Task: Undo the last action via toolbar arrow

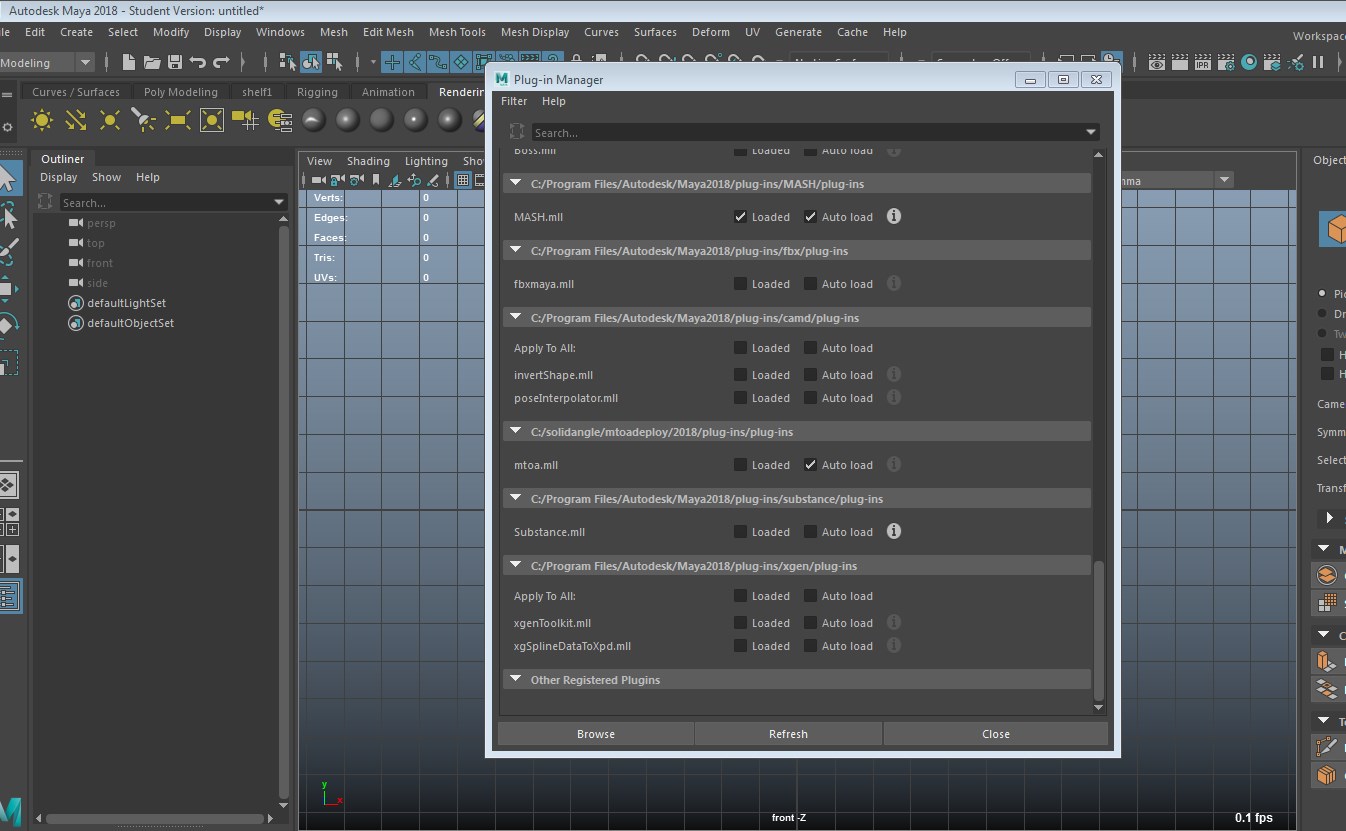Action: pyautogui.click(x=197, y=62)
